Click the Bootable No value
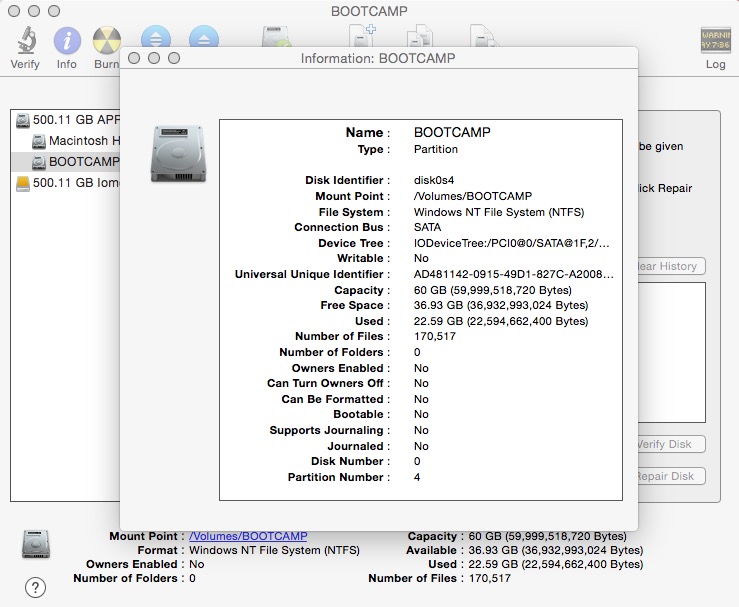Screen dimensions: 739x607 tap(421, 414)
